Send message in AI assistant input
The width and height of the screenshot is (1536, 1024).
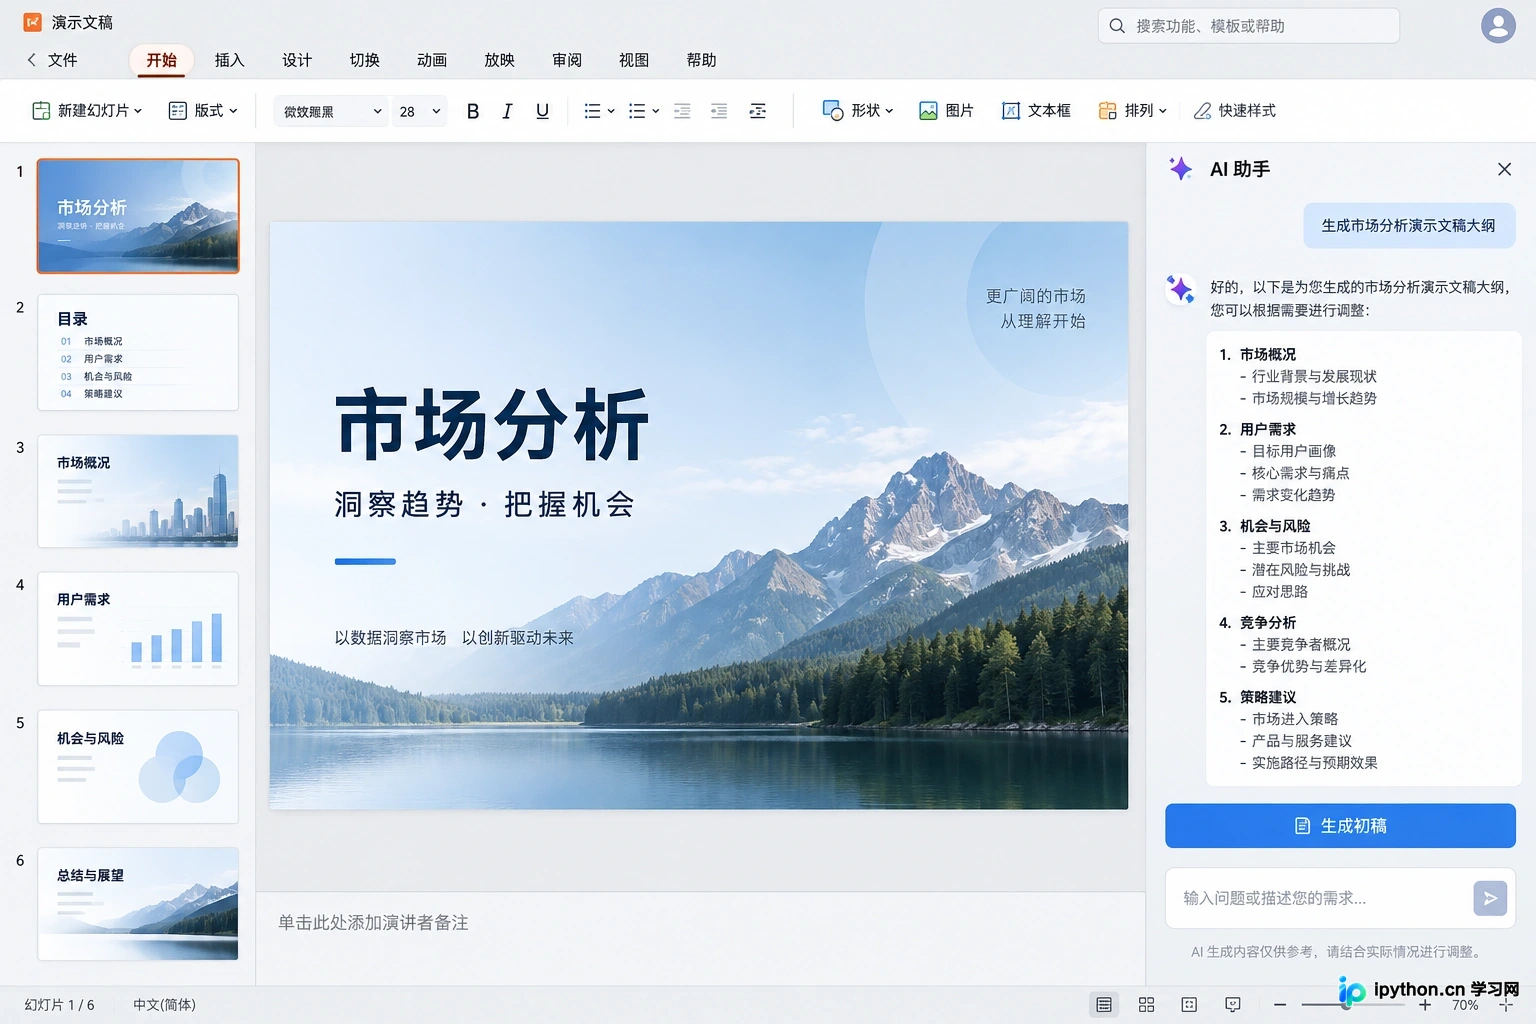click(1490, 898)
